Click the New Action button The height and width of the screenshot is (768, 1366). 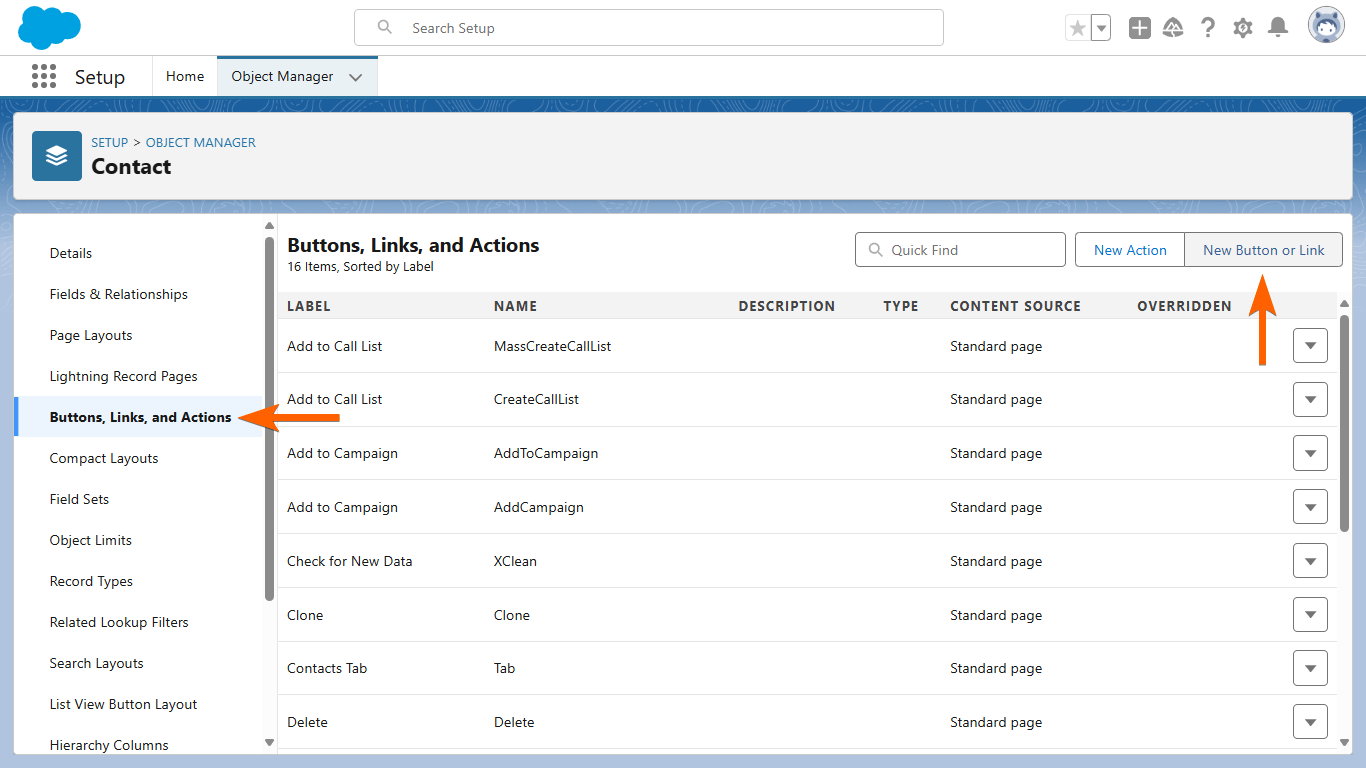[1130, 250]
